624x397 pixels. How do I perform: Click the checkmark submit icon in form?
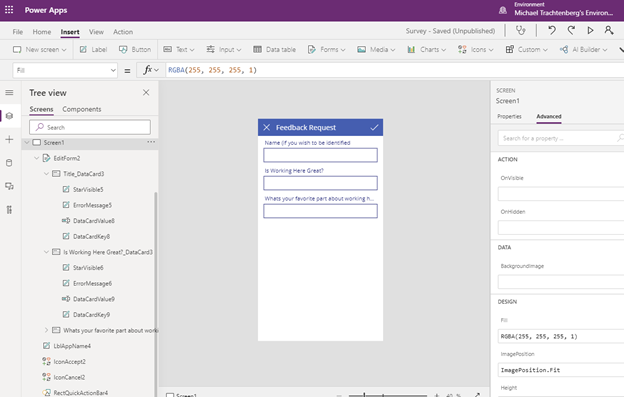pyautogui.click(x=374, y=127)
